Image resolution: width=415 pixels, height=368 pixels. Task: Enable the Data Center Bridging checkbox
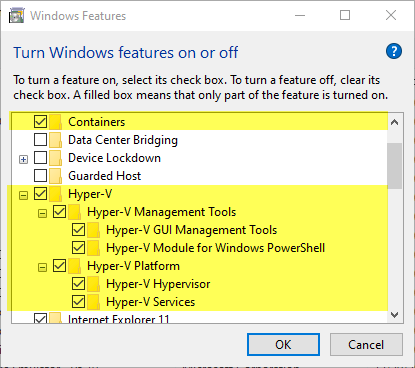[40, 140]
